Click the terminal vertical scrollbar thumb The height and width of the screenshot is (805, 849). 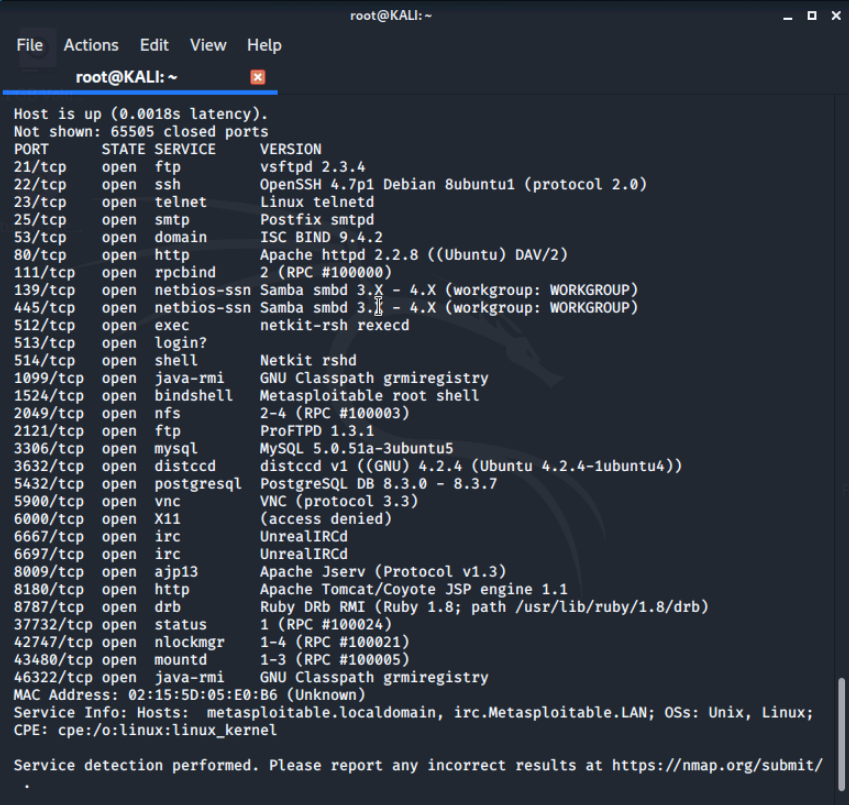click(841, 734)
